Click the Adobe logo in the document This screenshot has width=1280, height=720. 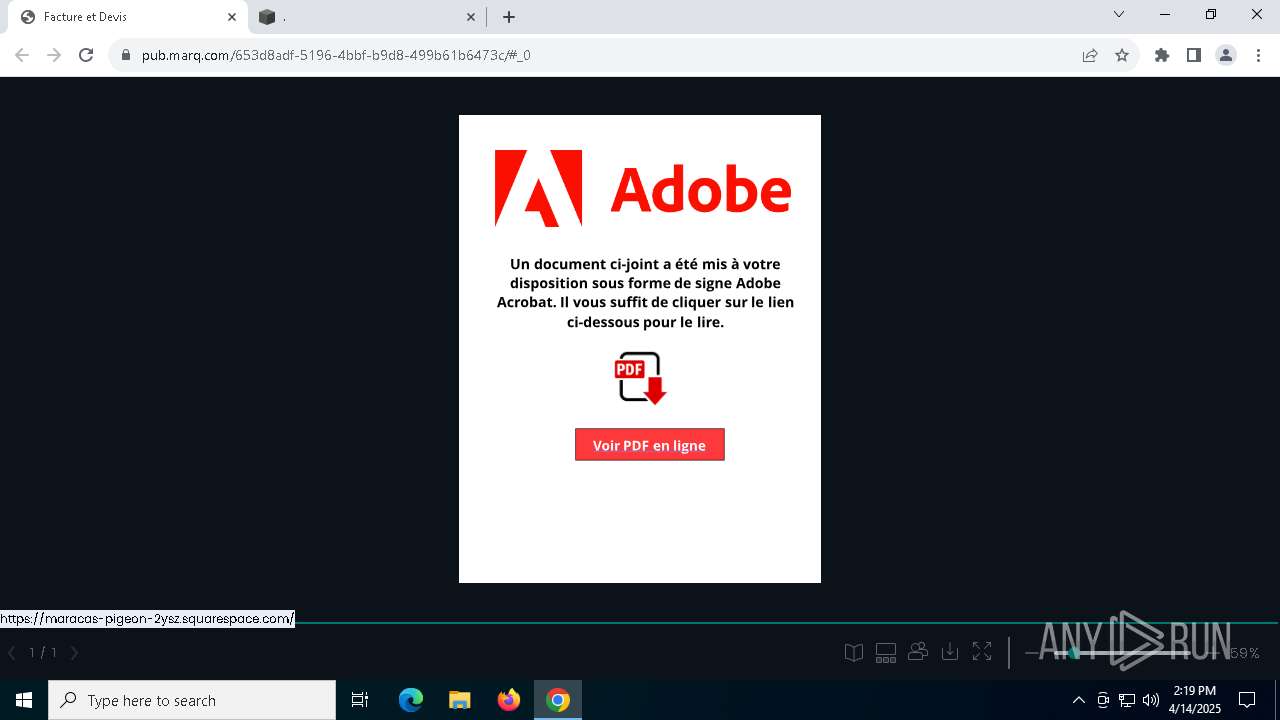pos(643,188)
